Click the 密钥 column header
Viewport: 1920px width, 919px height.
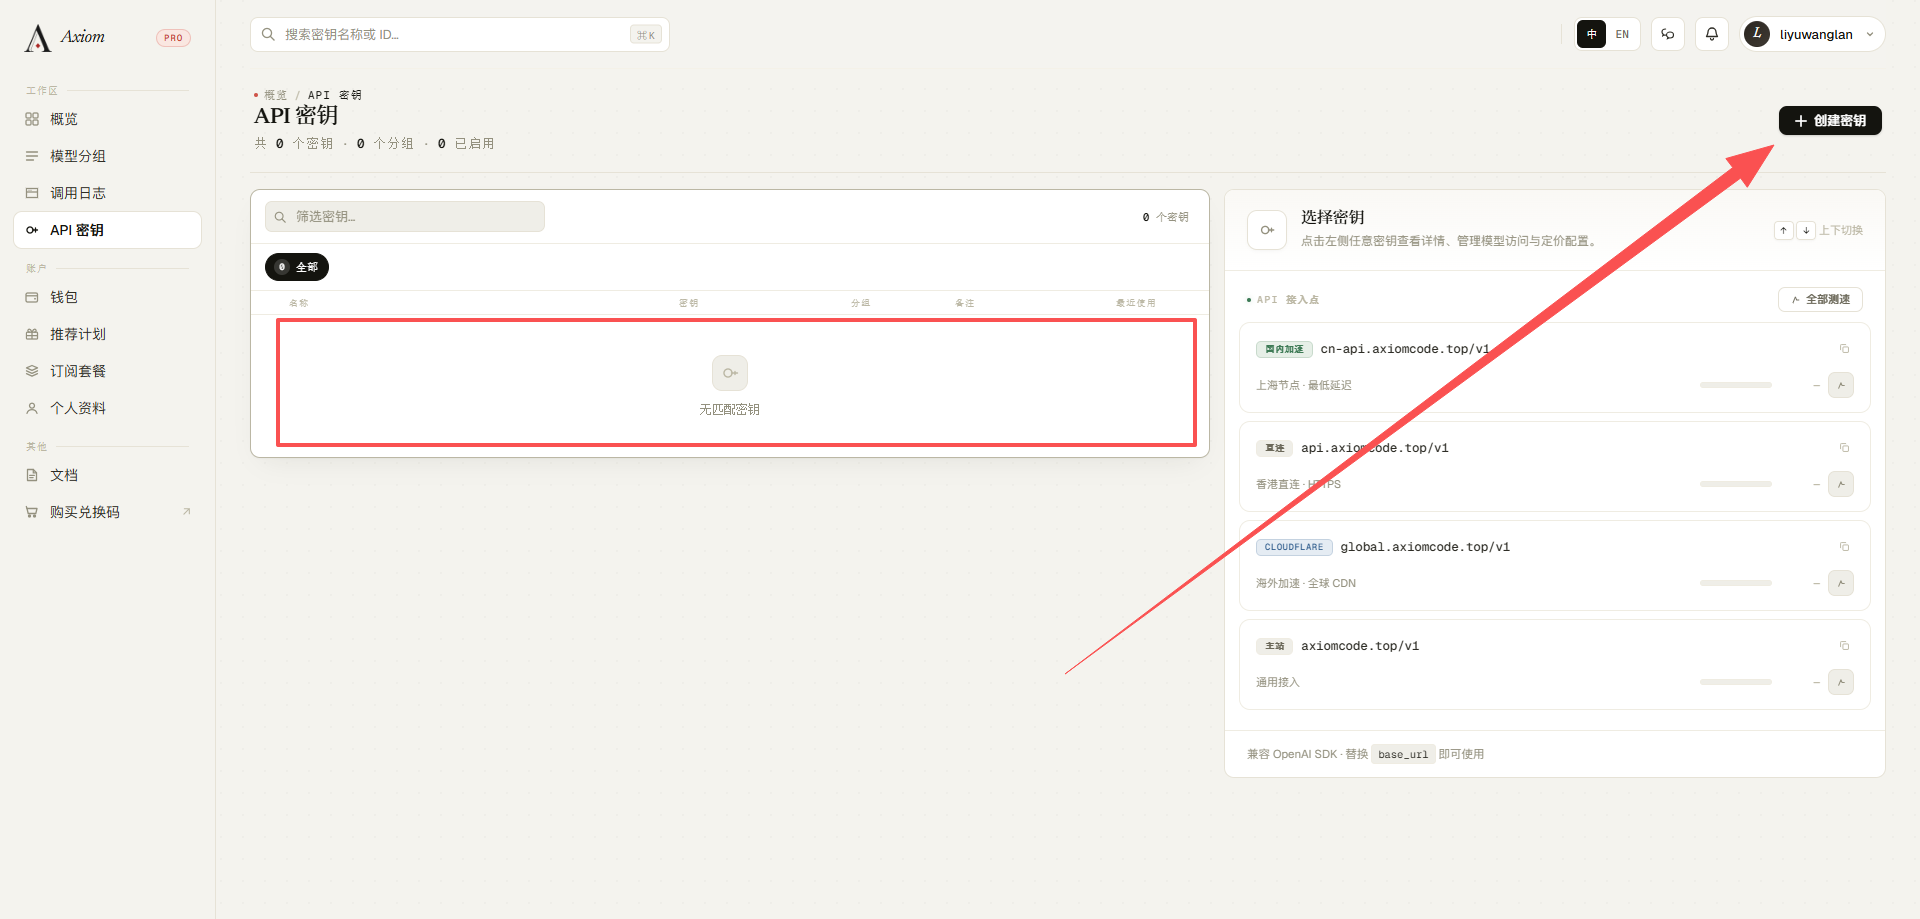pos(688,303)
